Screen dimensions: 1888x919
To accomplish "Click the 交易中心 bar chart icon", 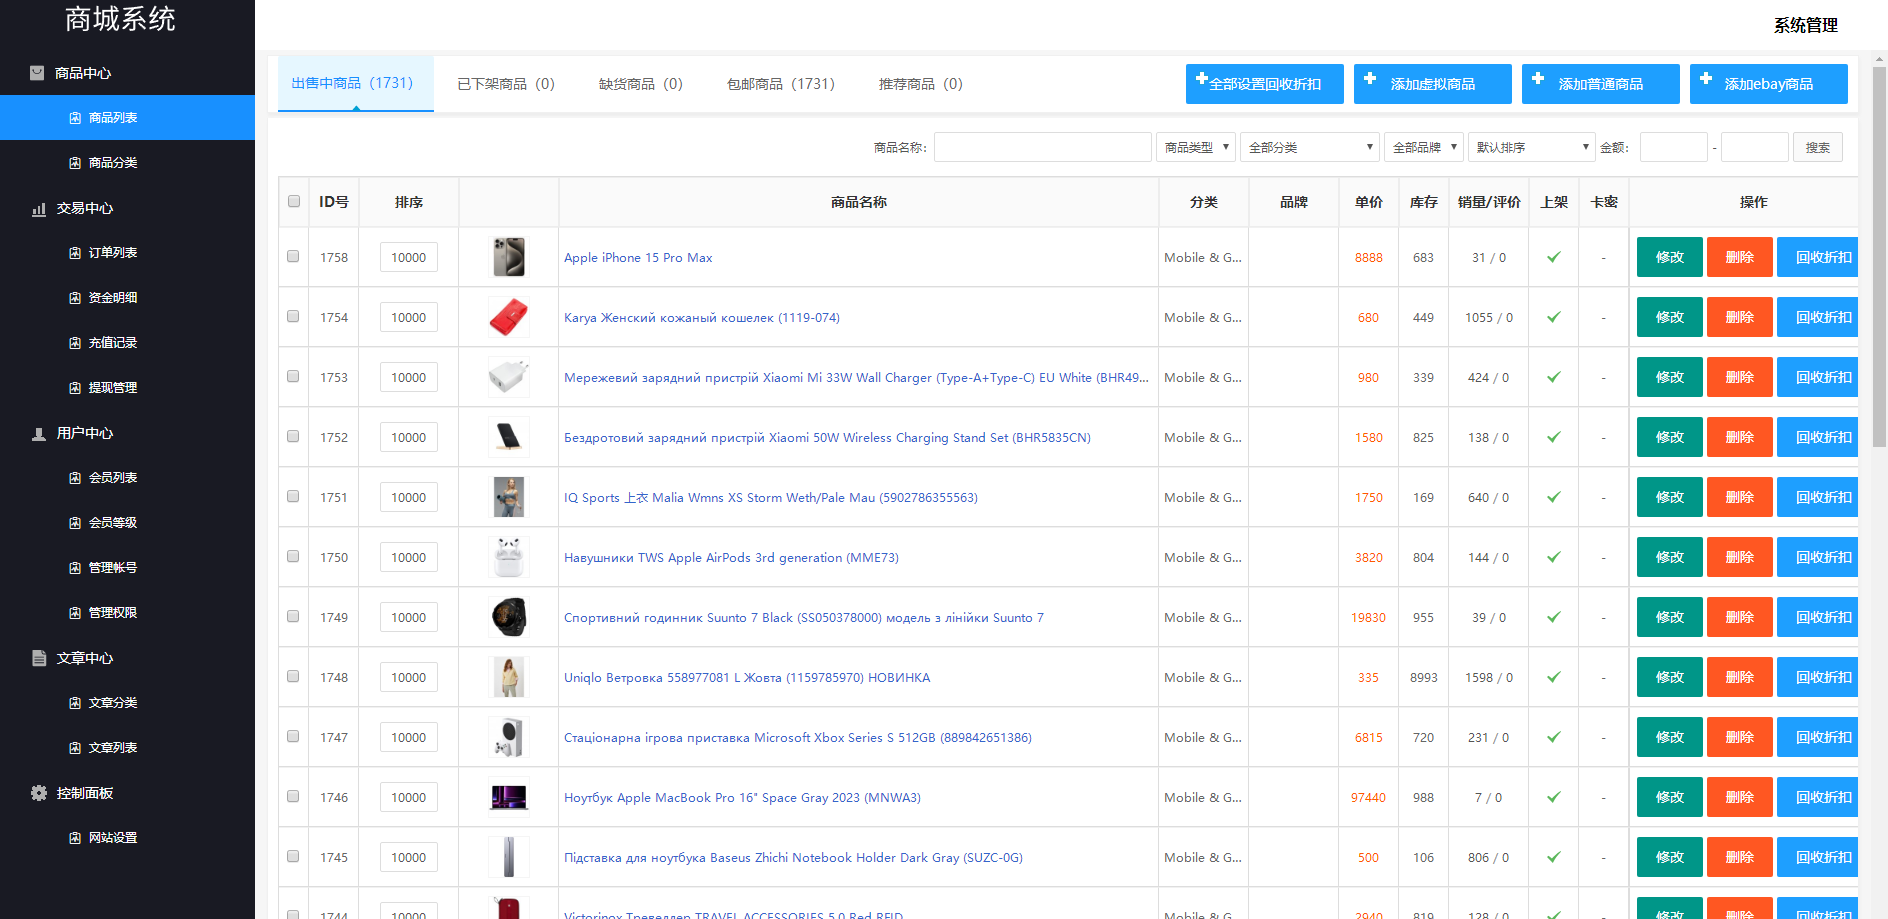I will coord(39,209).
